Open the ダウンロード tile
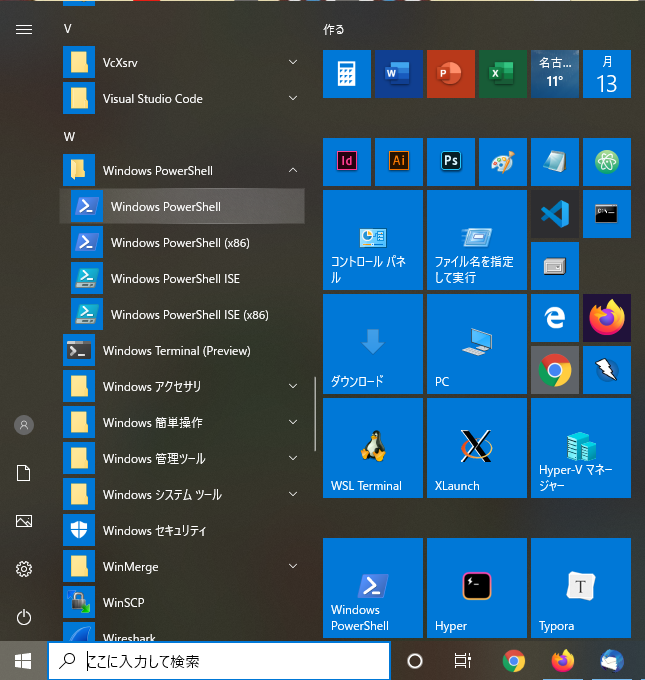 pos(373,344)
